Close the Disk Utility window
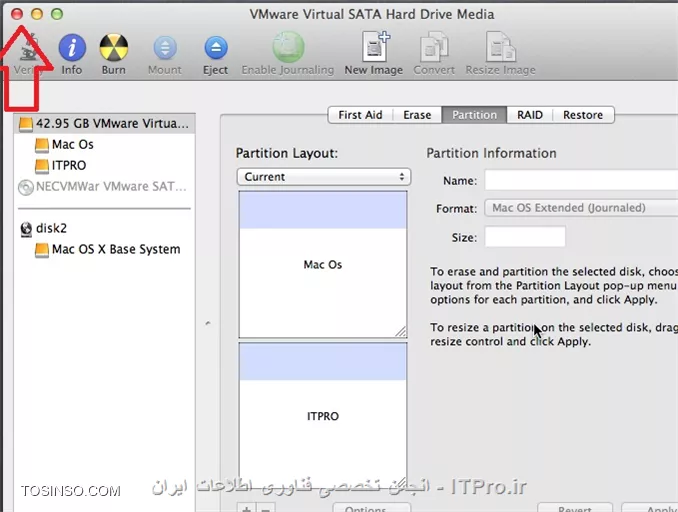Viewport: 678px width, 512px height. [x=17, y=14]
